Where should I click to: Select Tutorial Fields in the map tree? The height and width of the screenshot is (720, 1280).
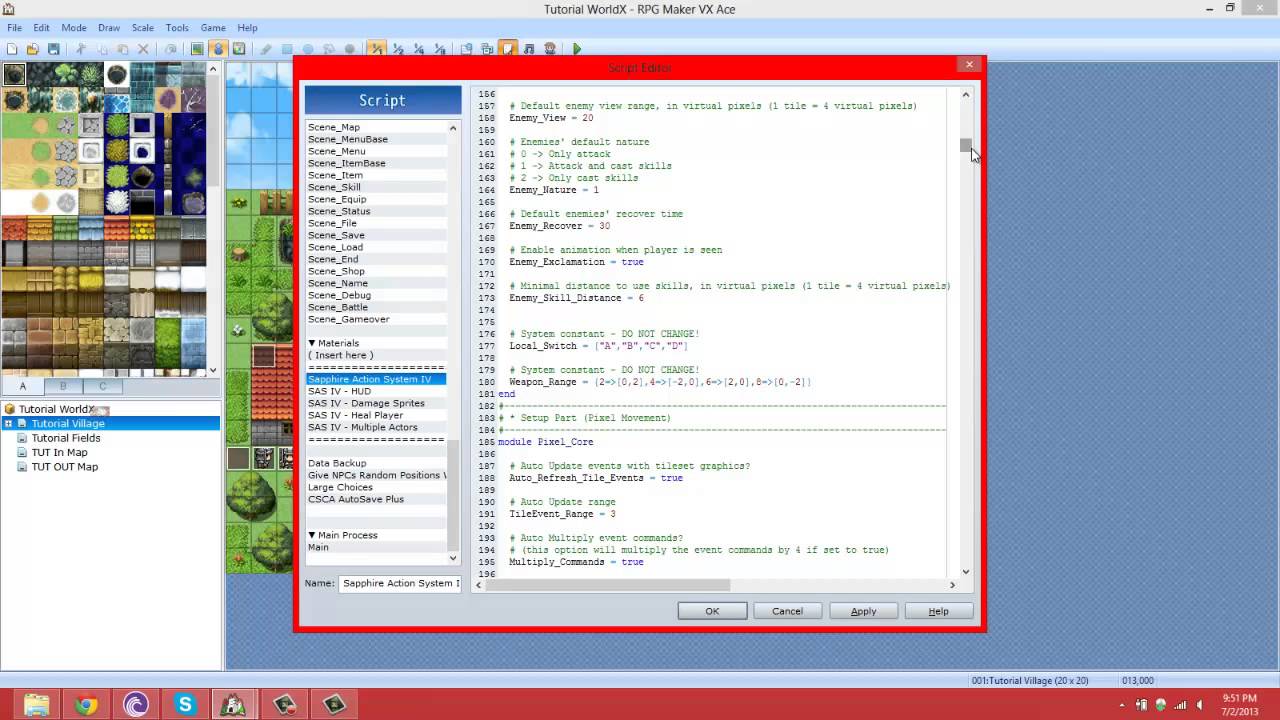tap(65, 438)
